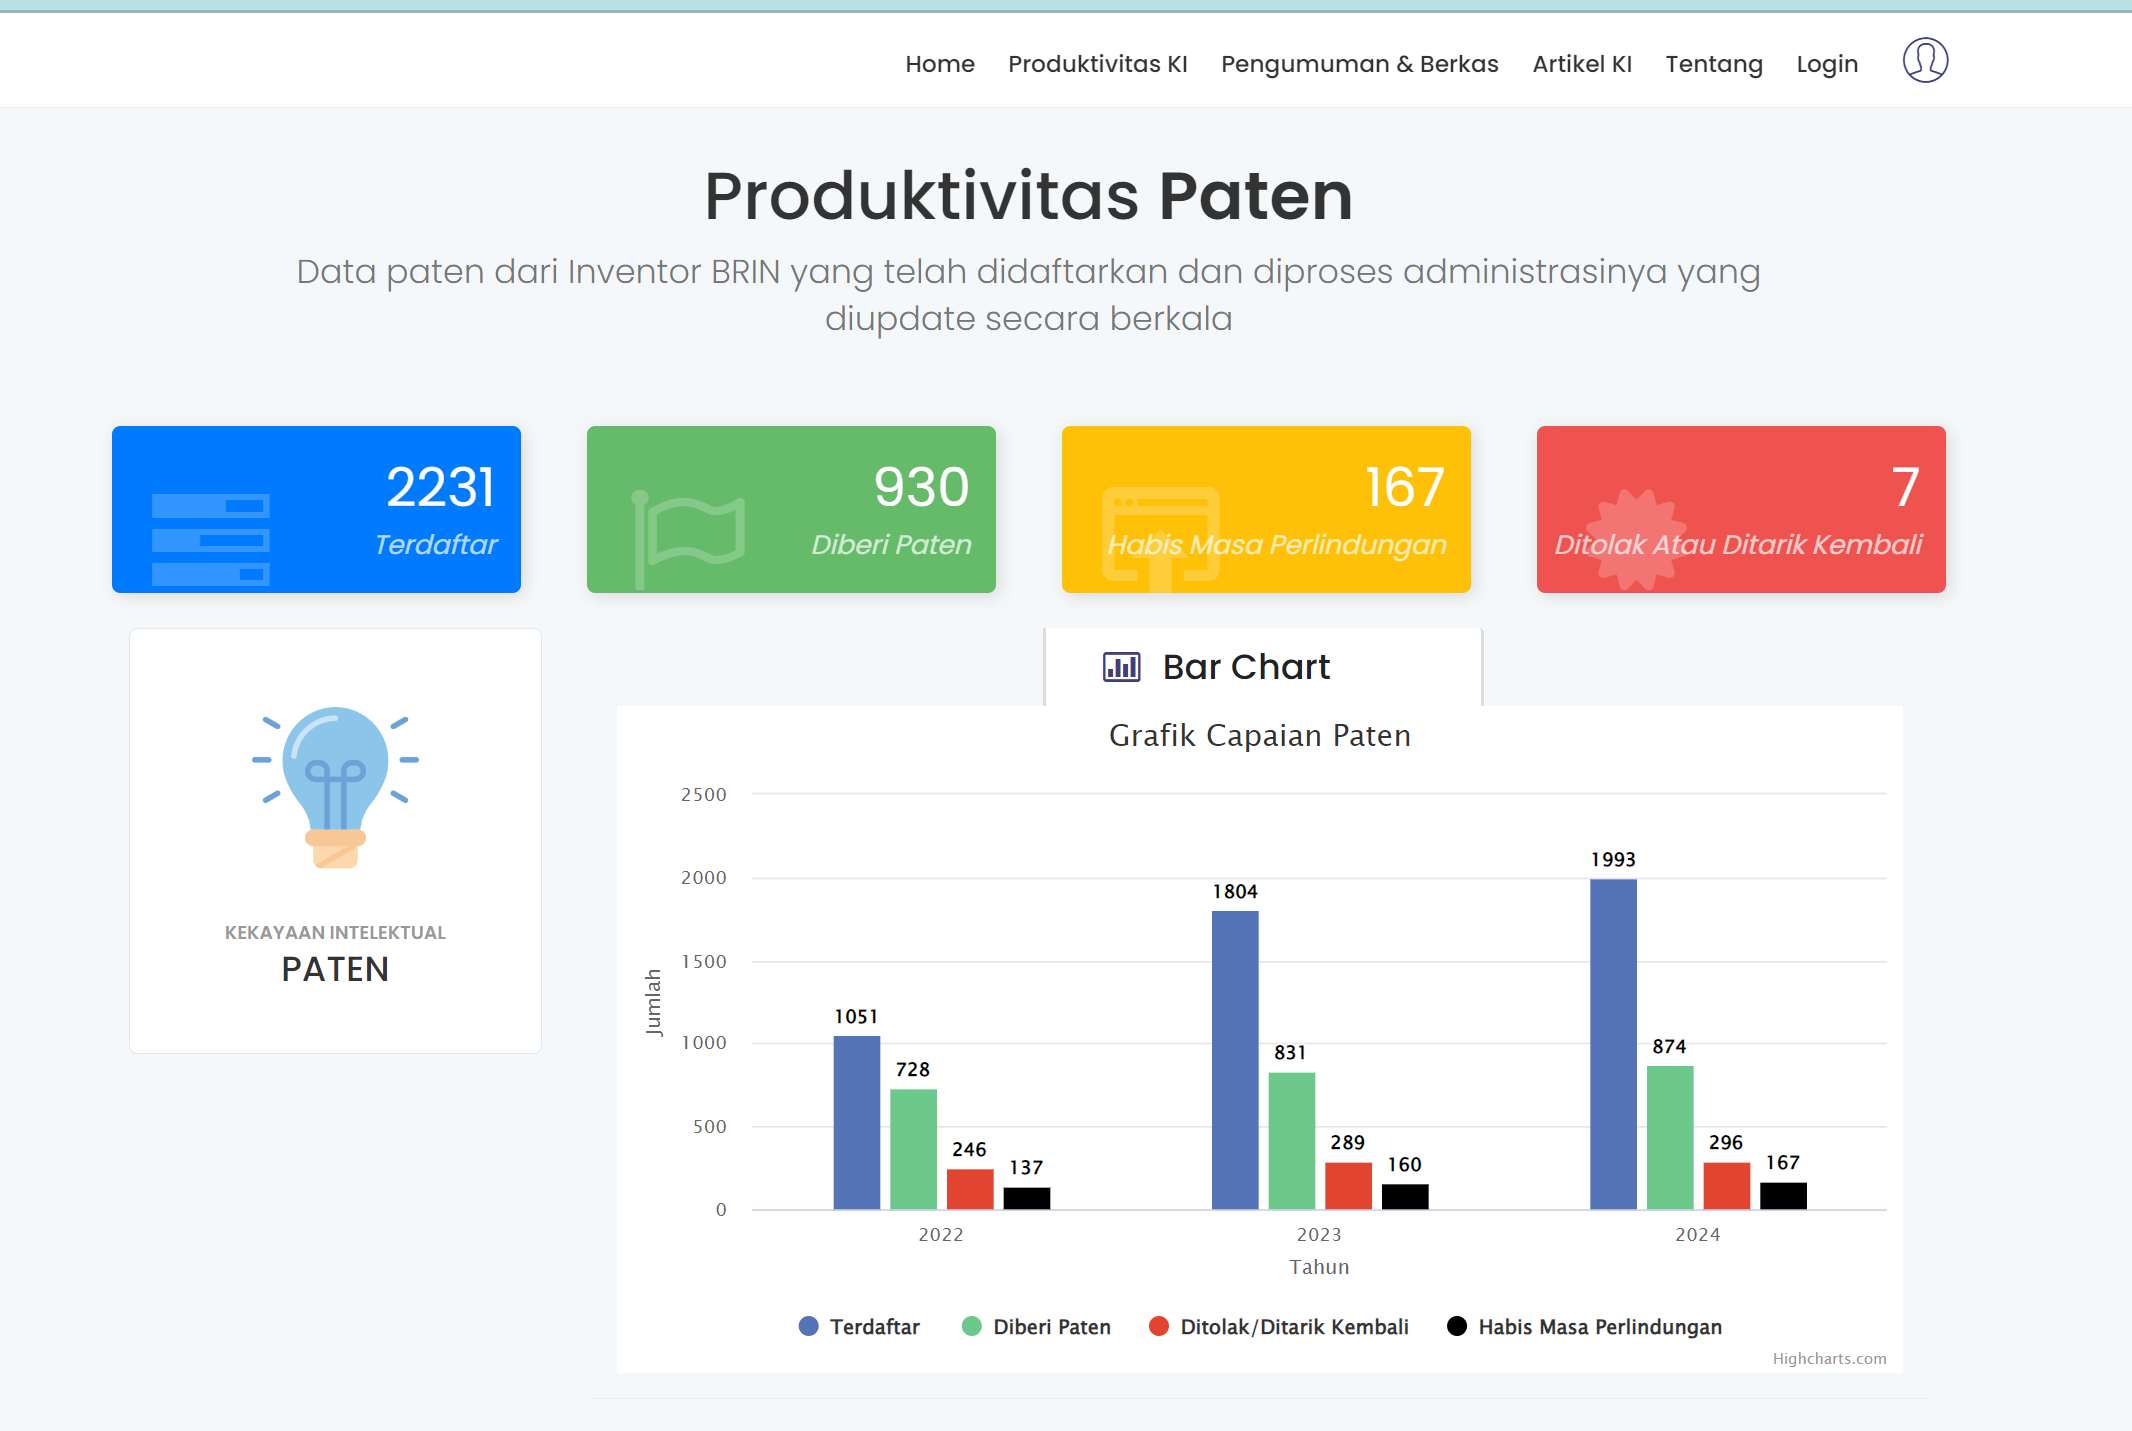Click the 2024 black bar labeled 167
This screenshot has height=1431, width=2132.
pyautogui.click(x=1783, y=1196)
